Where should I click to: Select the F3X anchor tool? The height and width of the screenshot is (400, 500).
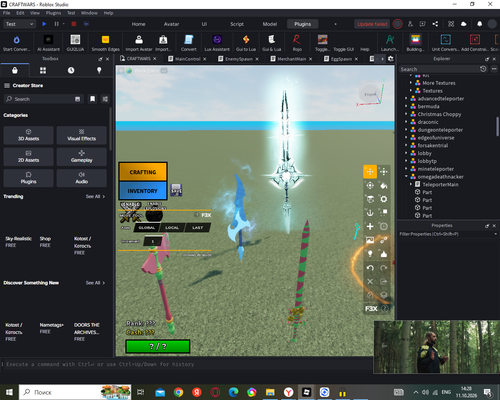(x=370, y=213)
